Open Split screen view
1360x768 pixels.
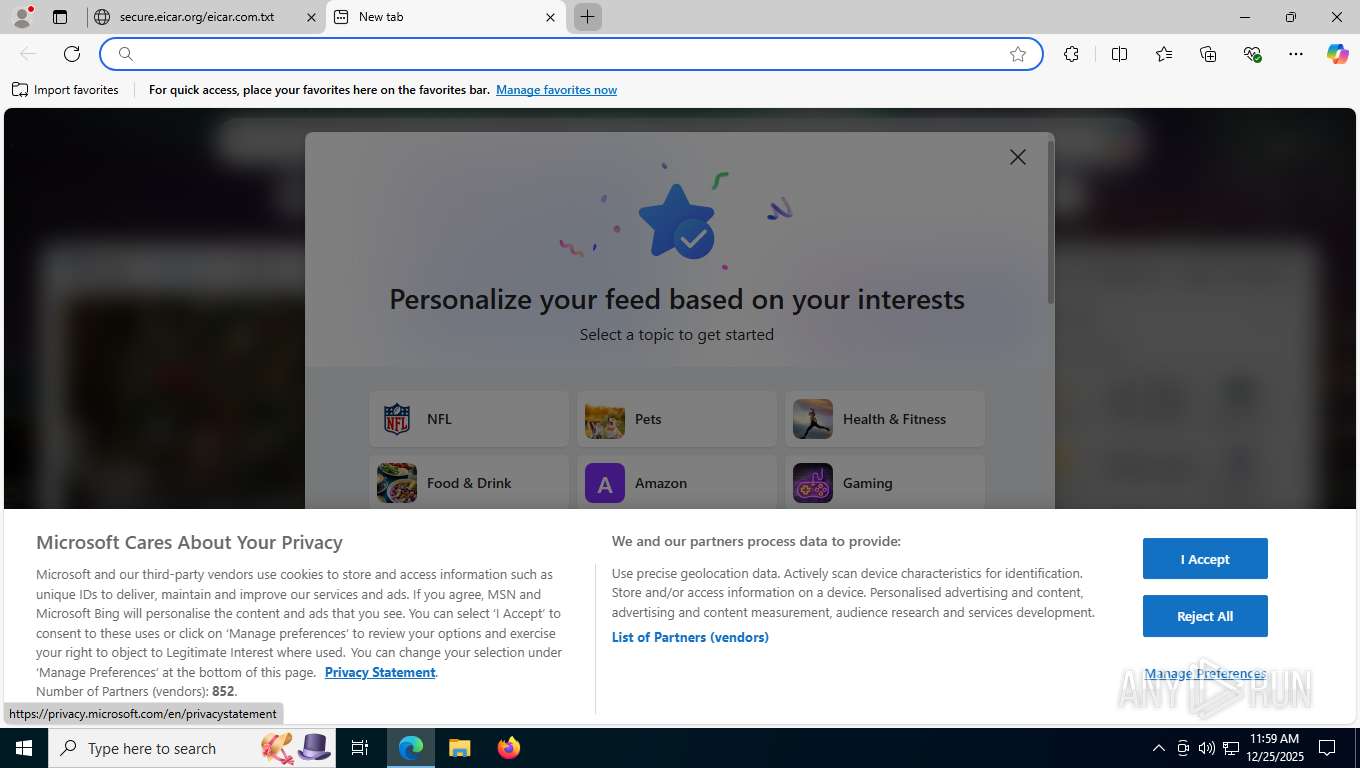pos(1119,54)
